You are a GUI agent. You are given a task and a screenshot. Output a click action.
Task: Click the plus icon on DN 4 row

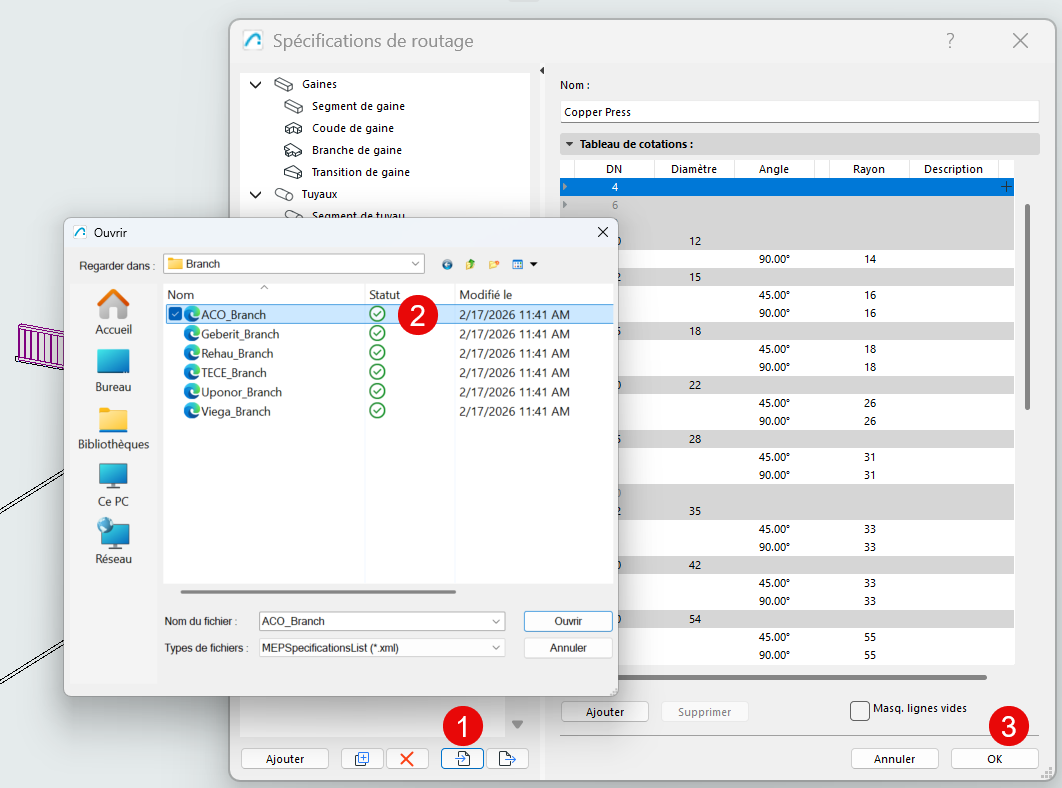point(1006,186)
